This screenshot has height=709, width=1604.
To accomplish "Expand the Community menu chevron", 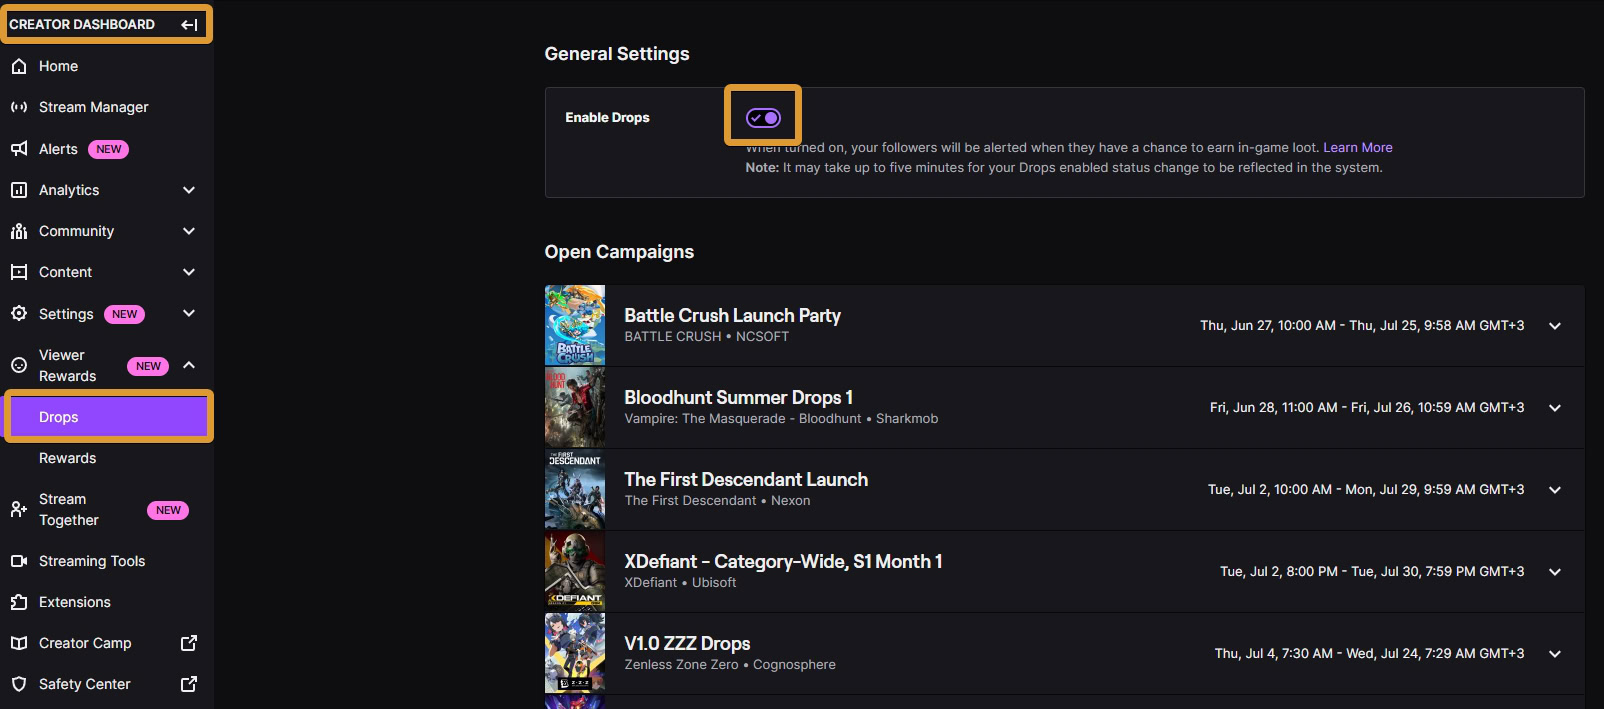I will tap(189, 231).
